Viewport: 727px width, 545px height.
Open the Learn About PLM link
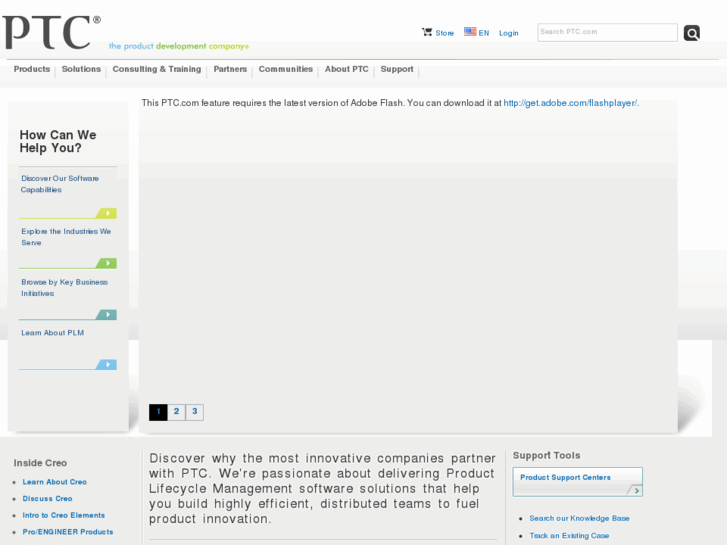[52, 333]
